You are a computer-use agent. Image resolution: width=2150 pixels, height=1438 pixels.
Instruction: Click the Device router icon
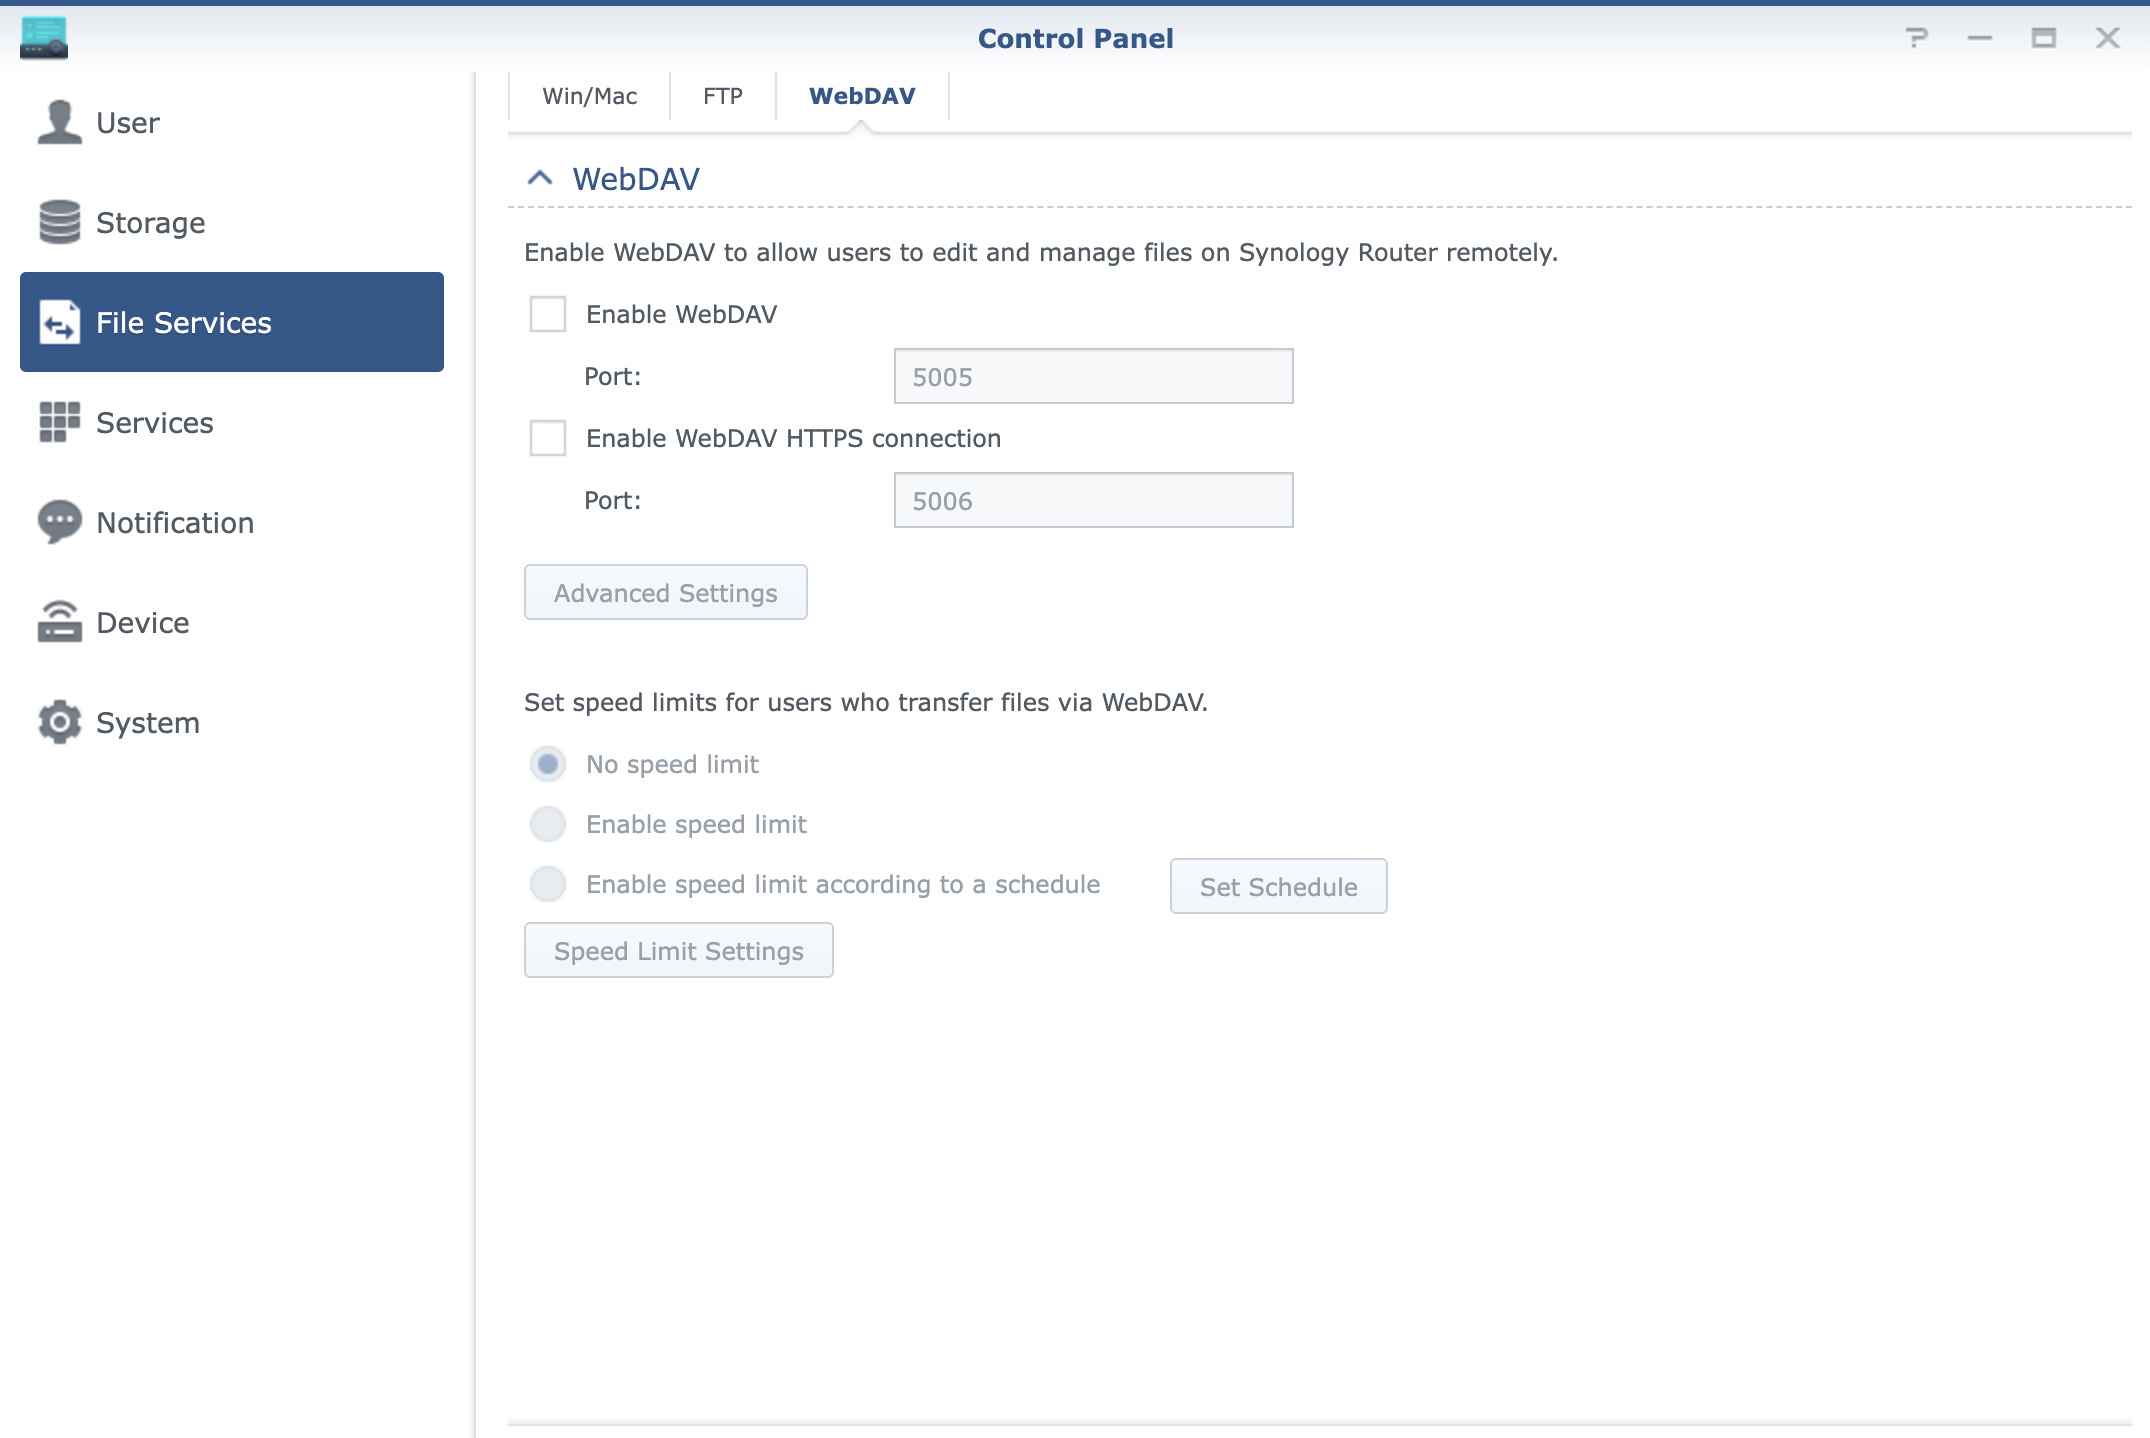click(59, 622)
